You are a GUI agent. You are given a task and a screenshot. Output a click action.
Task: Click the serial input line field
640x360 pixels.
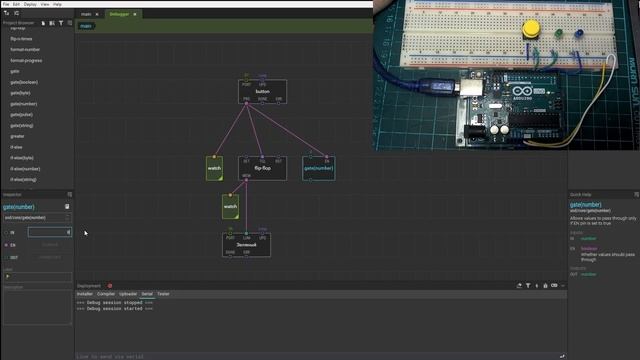click(316, 356)
